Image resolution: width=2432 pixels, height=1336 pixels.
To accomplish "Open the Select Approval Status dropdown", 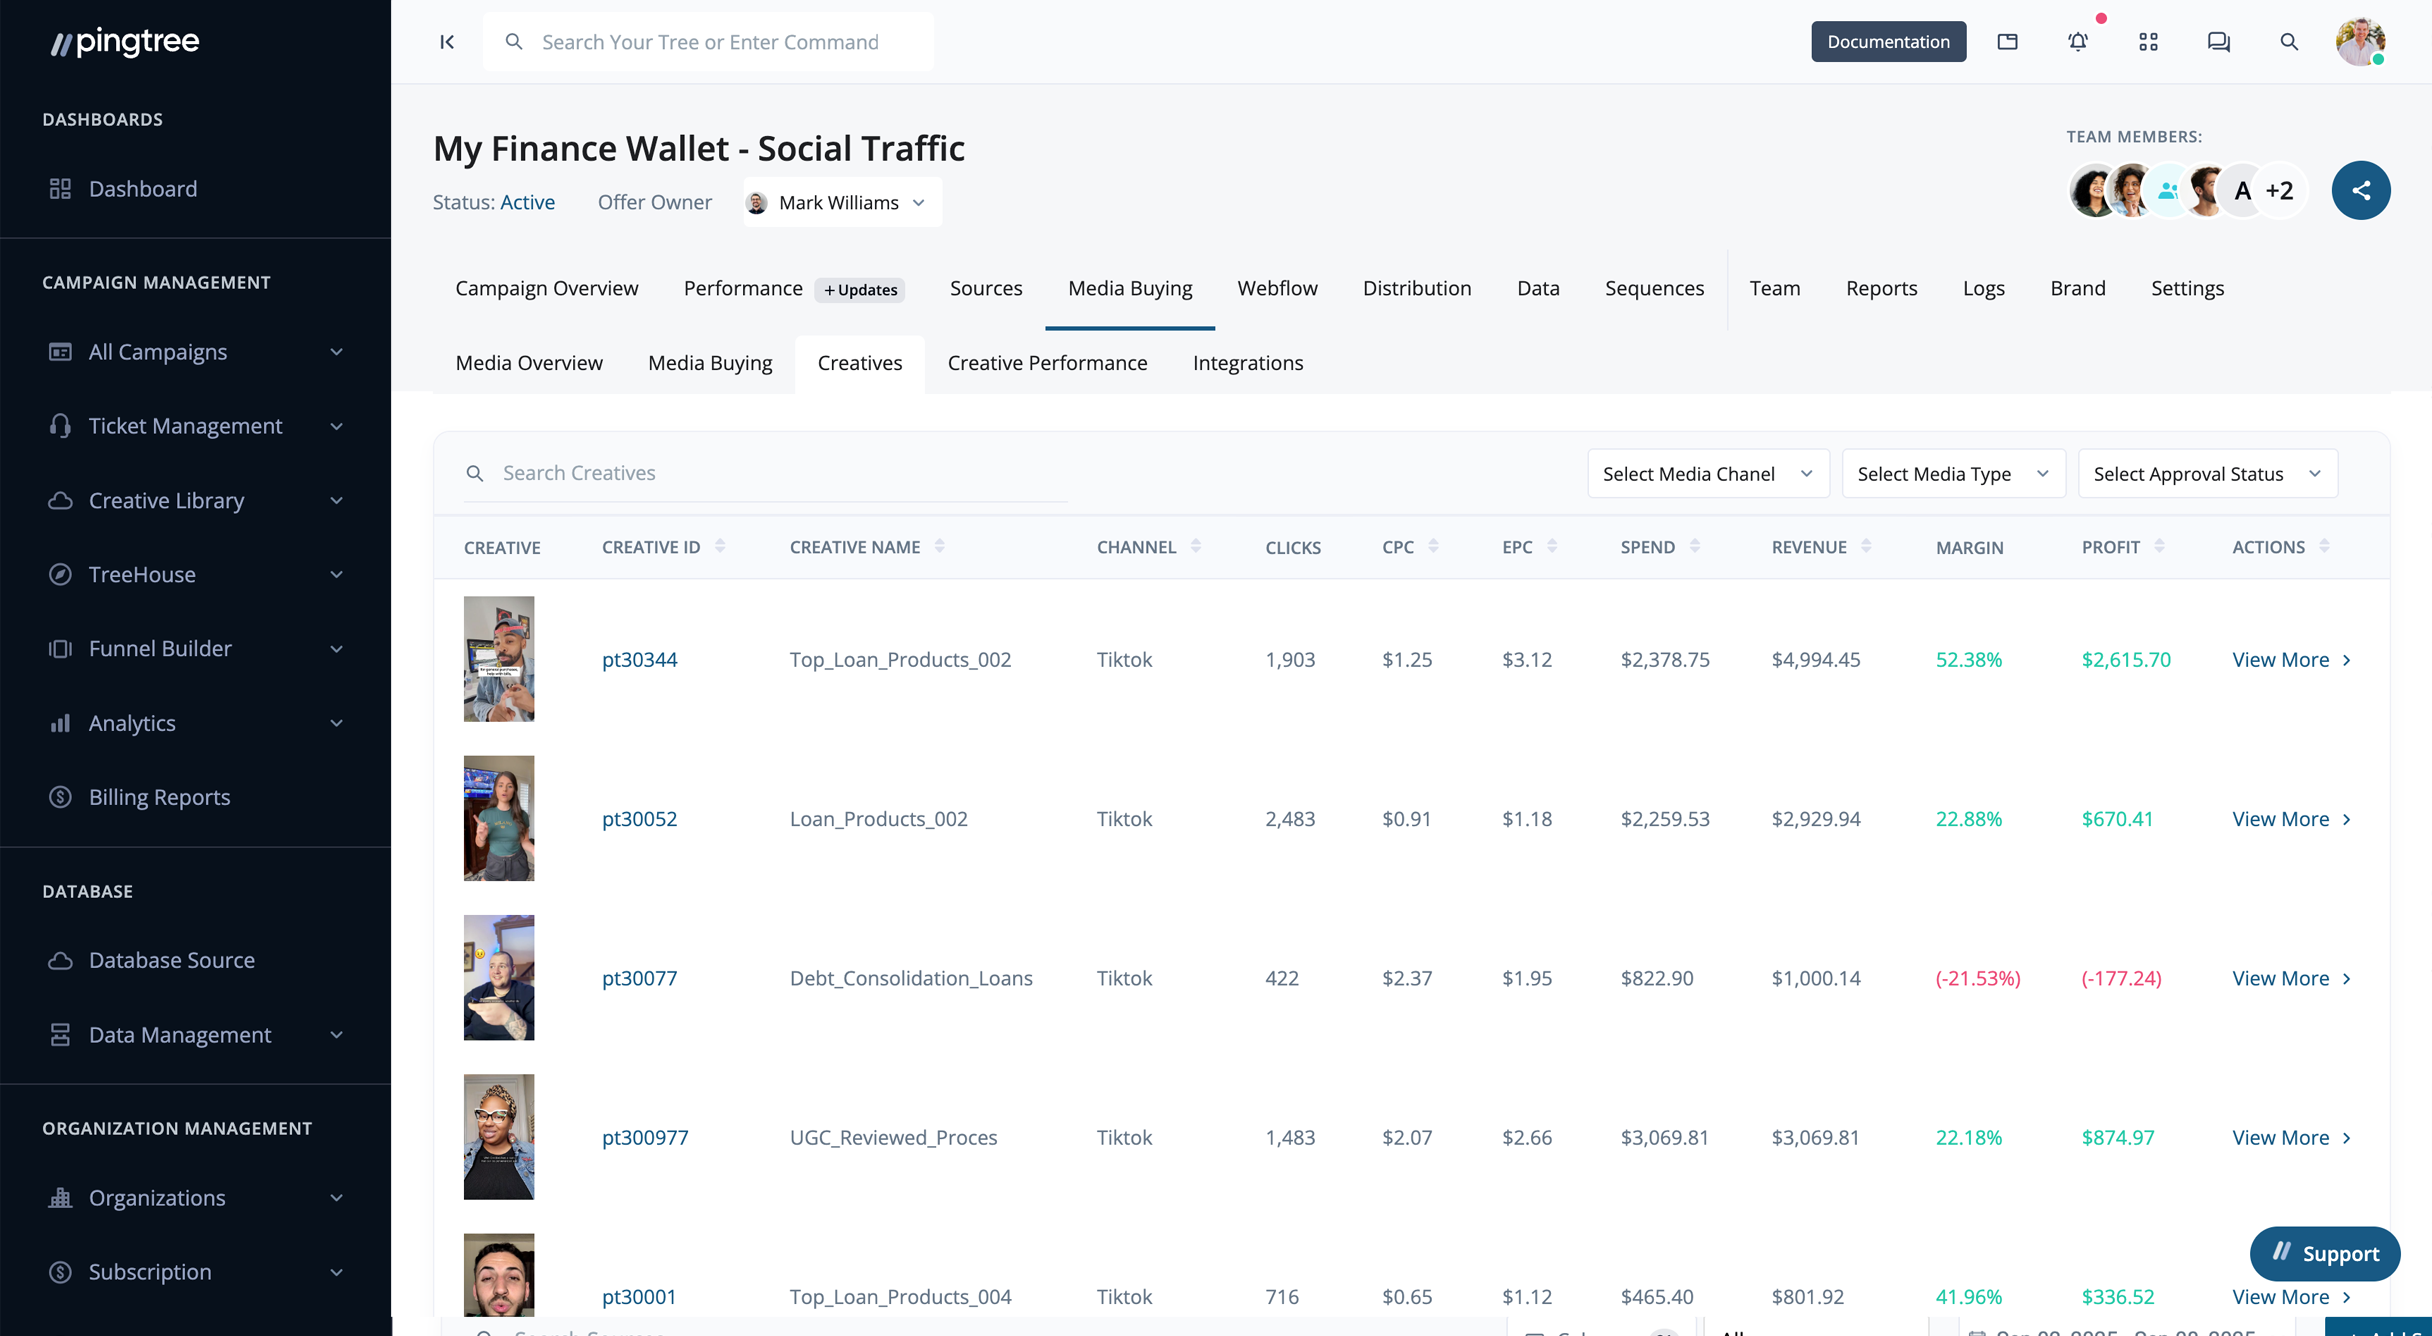I will [2207, 474].
